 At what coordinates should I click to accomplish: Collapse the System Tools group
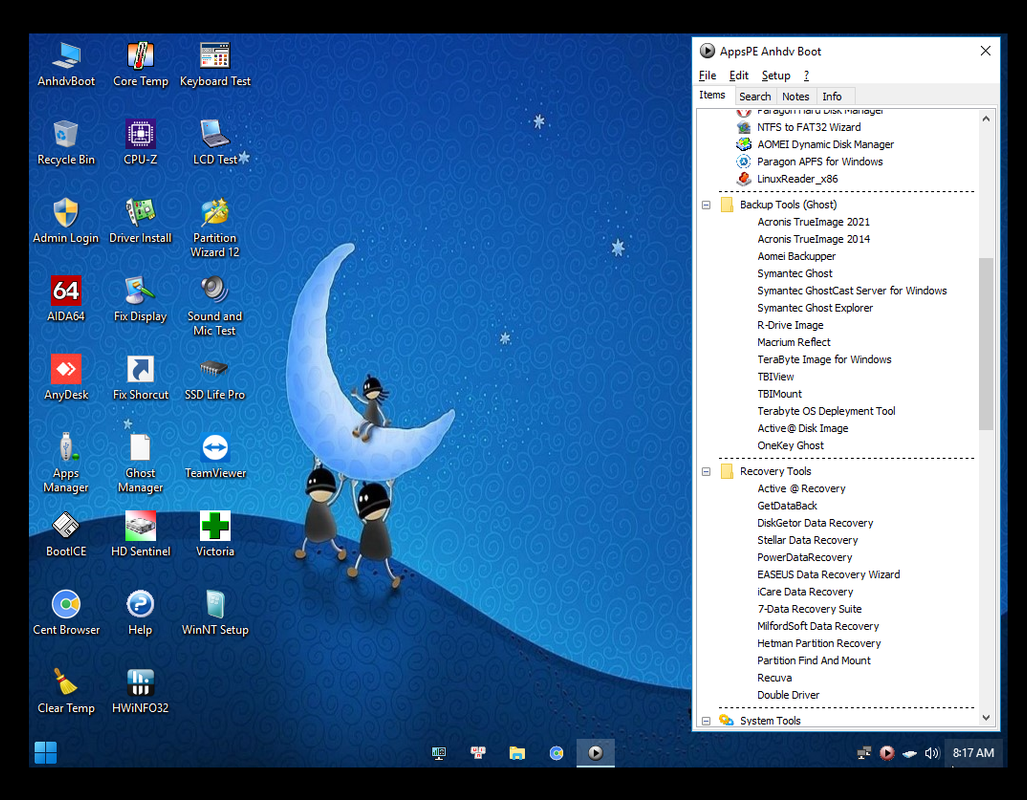pos(706,721)
